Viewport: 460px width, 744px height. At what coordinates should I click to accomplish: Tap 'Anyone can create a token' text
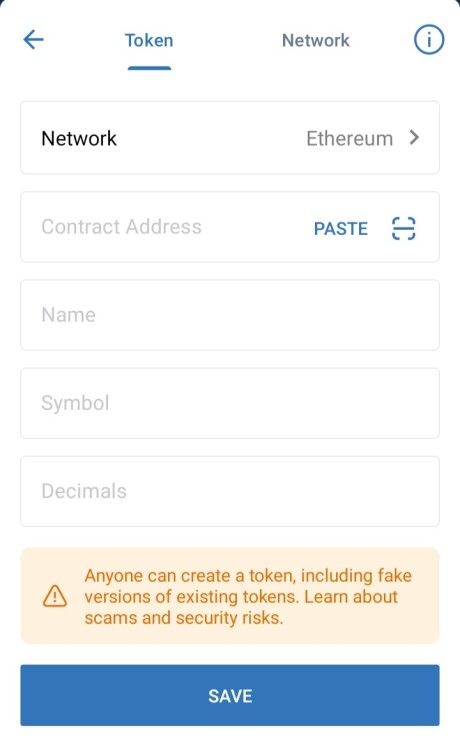coord(189,576)
